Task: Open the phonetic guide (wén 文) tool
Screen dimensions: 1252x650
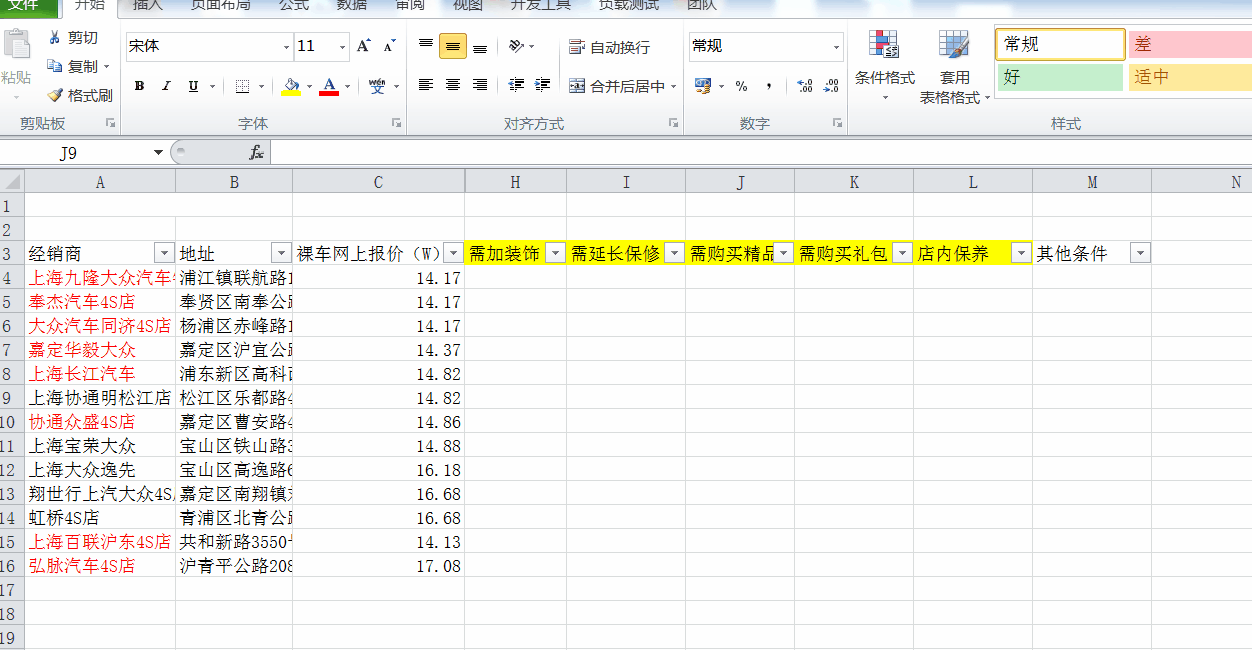Action: [x=377, y=87]
